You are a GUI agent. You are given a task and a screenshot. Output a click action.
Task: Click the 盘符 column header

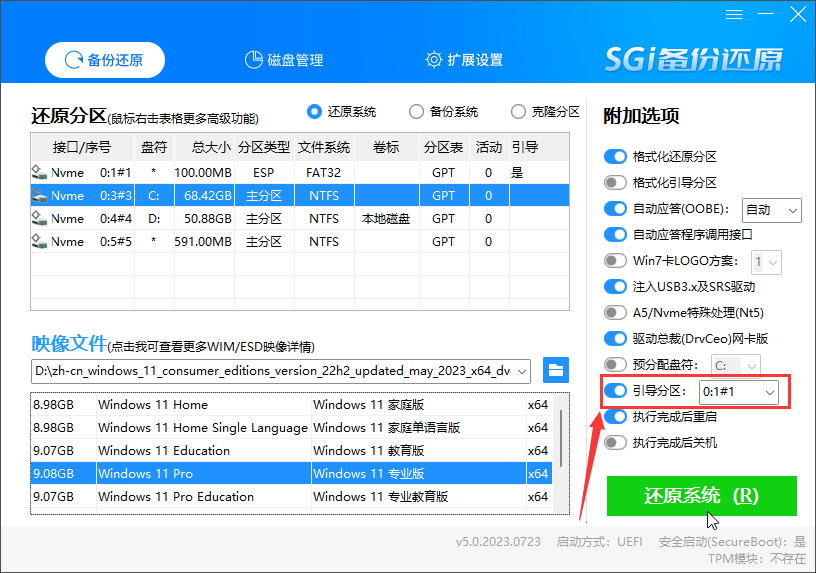[x=154, y=147]
